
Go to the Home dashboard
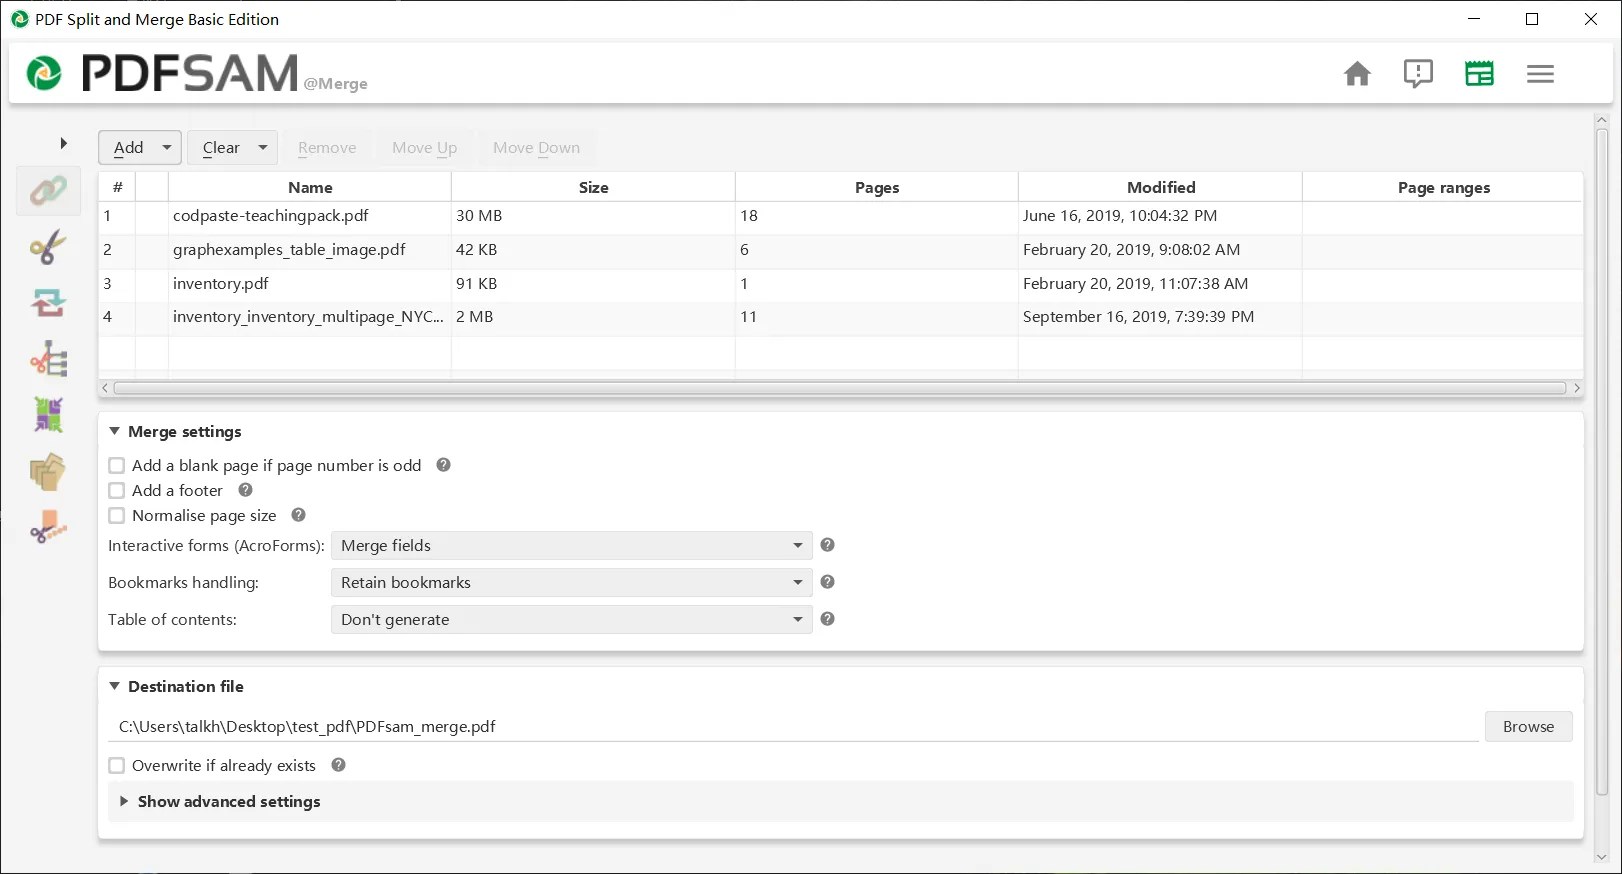(x=1357, y=73)
